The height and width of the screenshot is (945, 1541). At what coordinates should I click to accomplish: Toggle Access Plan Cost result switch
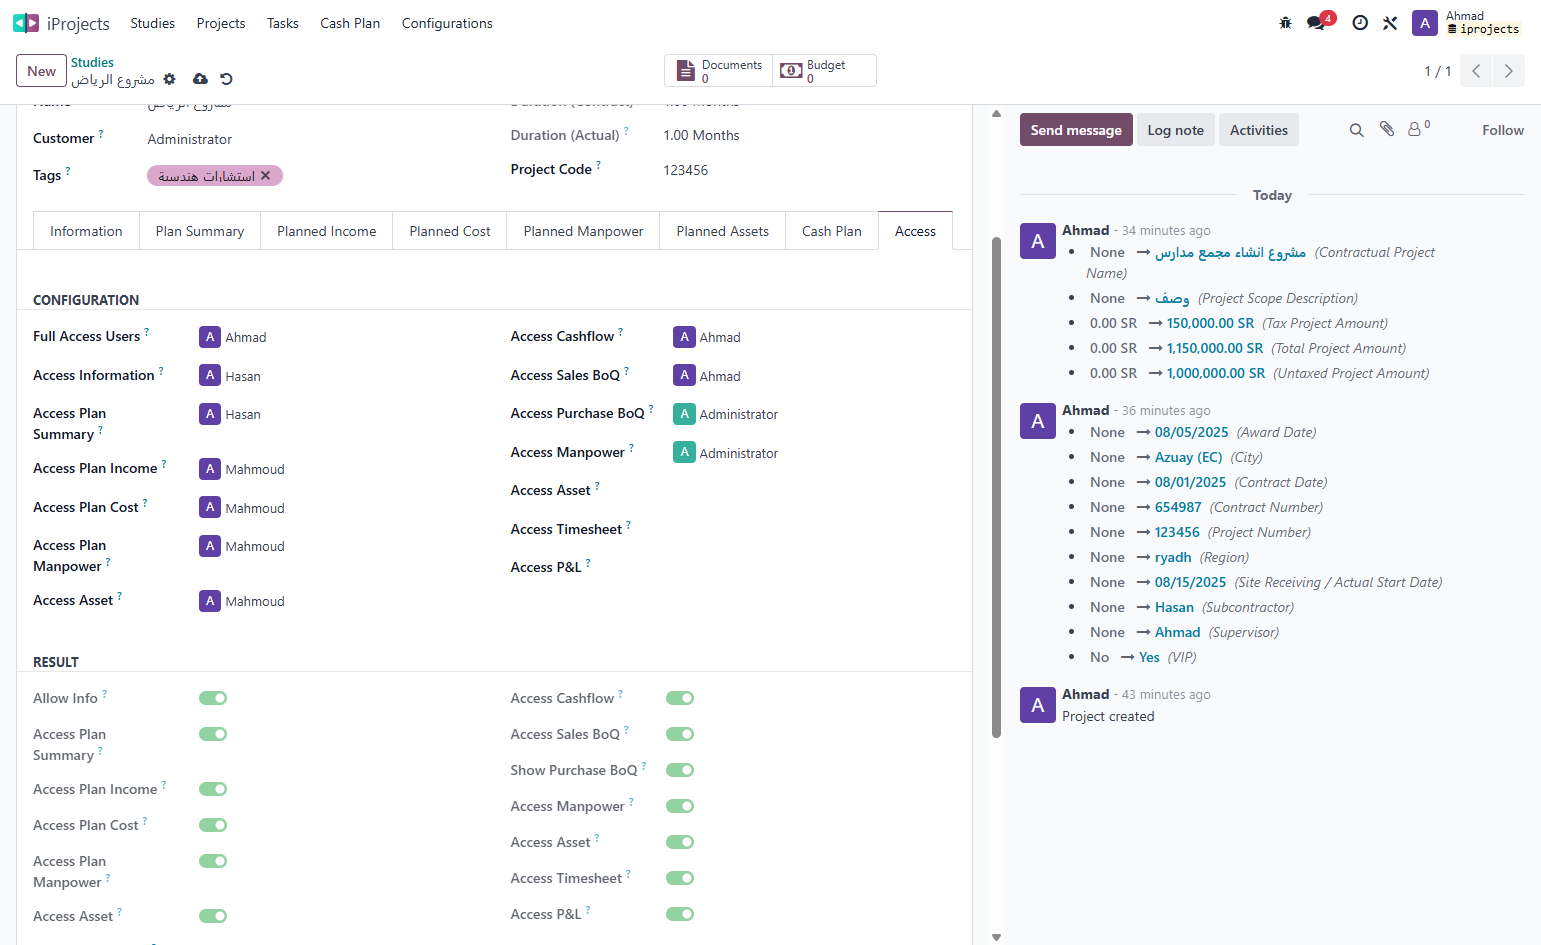(213, 825)
